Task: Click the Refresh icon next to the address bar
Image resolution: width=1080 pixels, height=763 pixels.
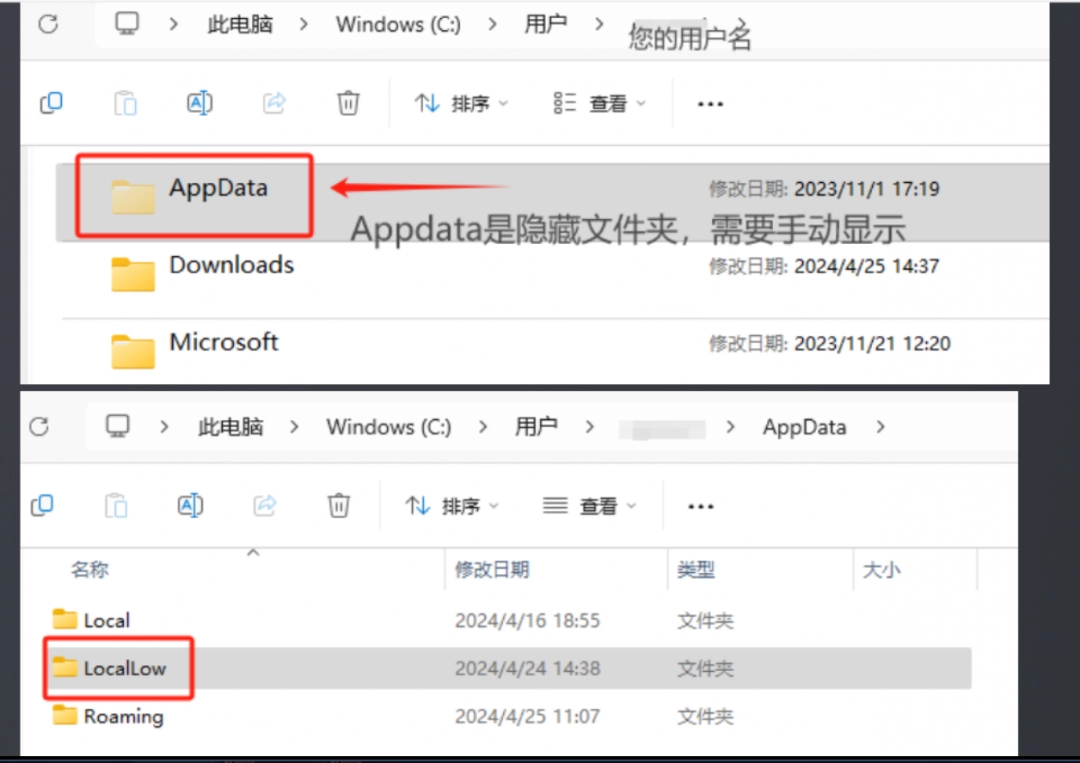Action: click(x=47, y=23)
